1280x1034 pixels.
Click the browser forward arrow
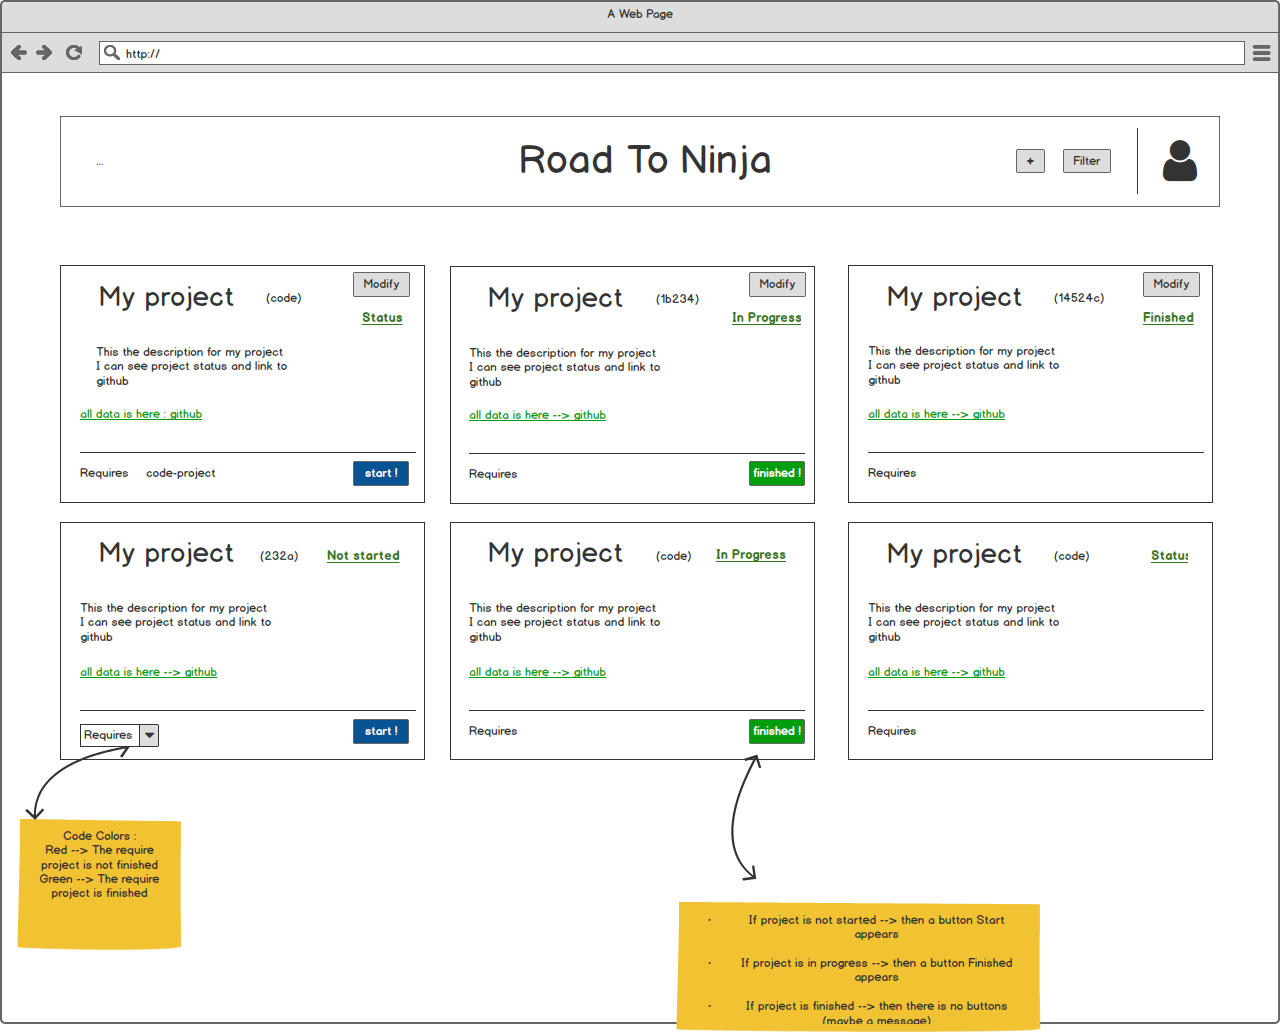point(44,53)
